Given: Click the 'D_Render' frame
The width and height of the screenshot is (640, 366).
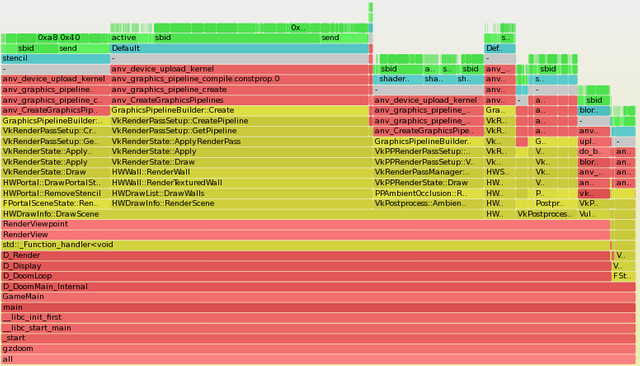Looking at the screenshot, I should [306, 255].
